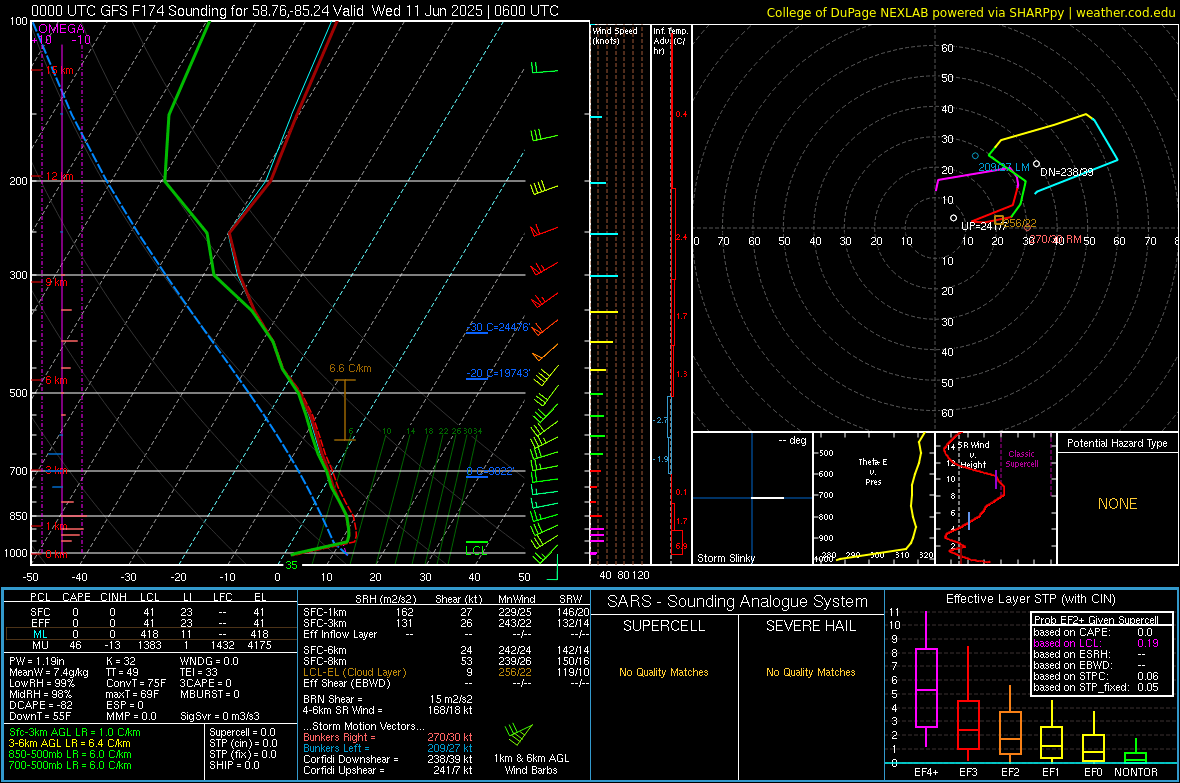Viewport: 1180px width, 783px height.
Task: Click the Bunkers Left storm motion line
Action: (388, 748)
